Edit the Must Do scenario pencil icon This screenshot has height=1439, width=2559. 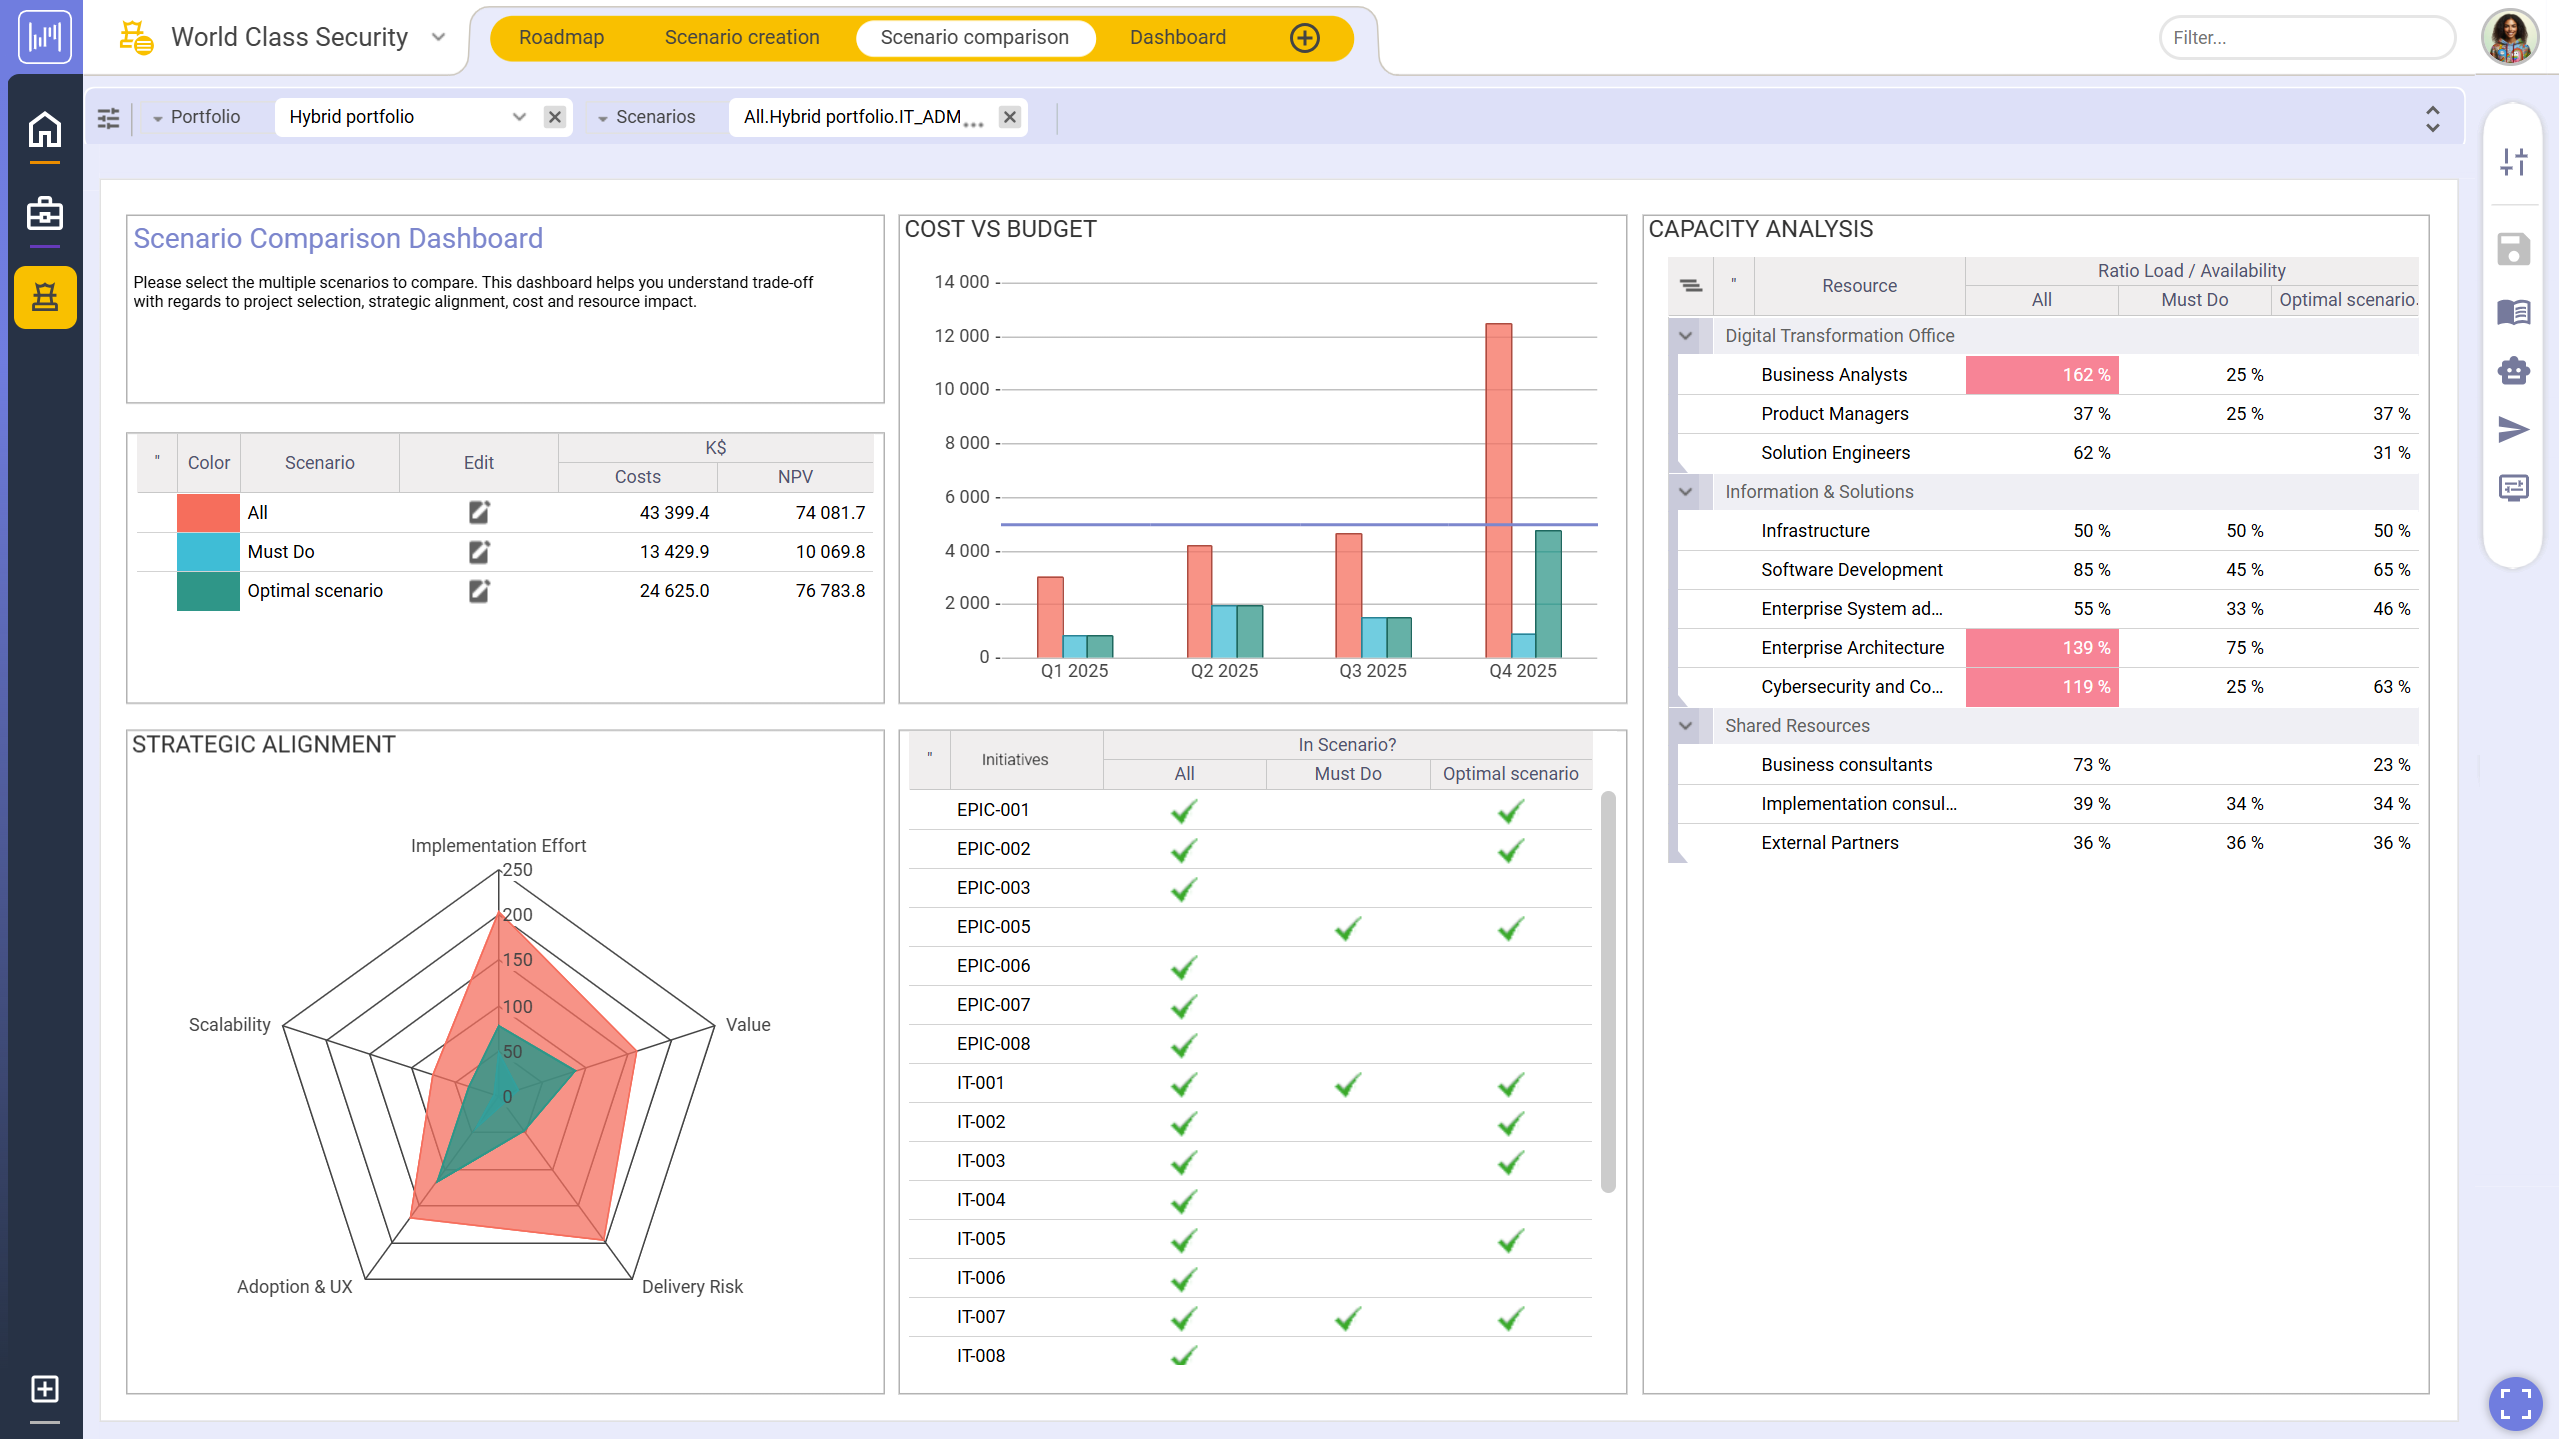[x=479, y=552]
